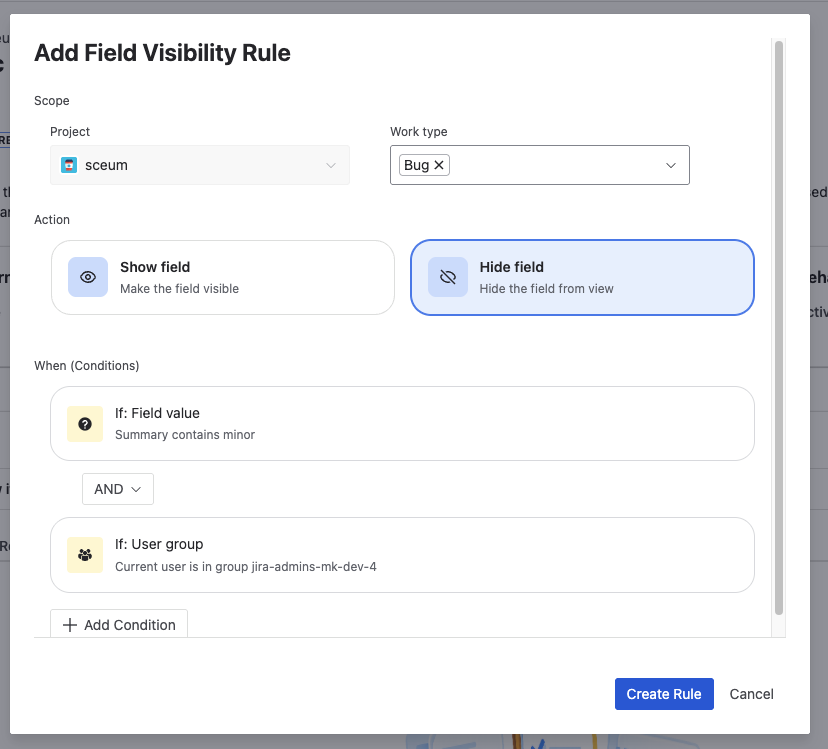Expand the Work type dropdown chevron
Viewport: 828px width, 749px height.
click(671, 165)
